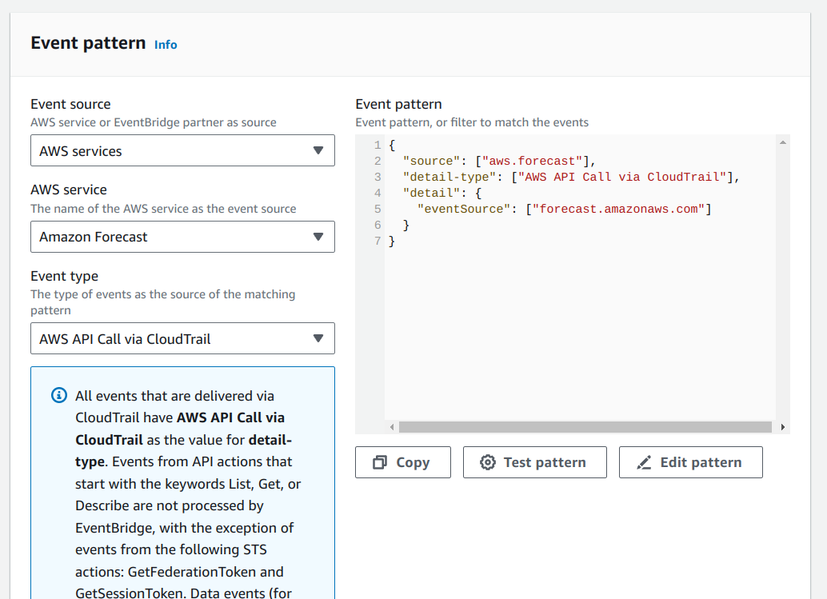Viewport: 827px width, 599px height.
Task: Click line number 5 in the editor gutter
Action: [x=378, y=209]
